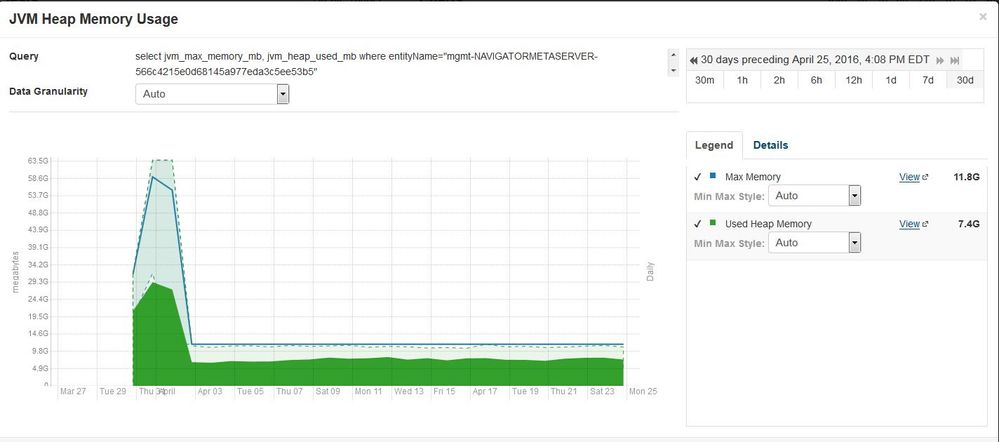Image resolution: width=999 pixels, height=442 pixels.
Task: Open Min Max Style dropdown for Max Memory
Action: [x=814, y=196]
